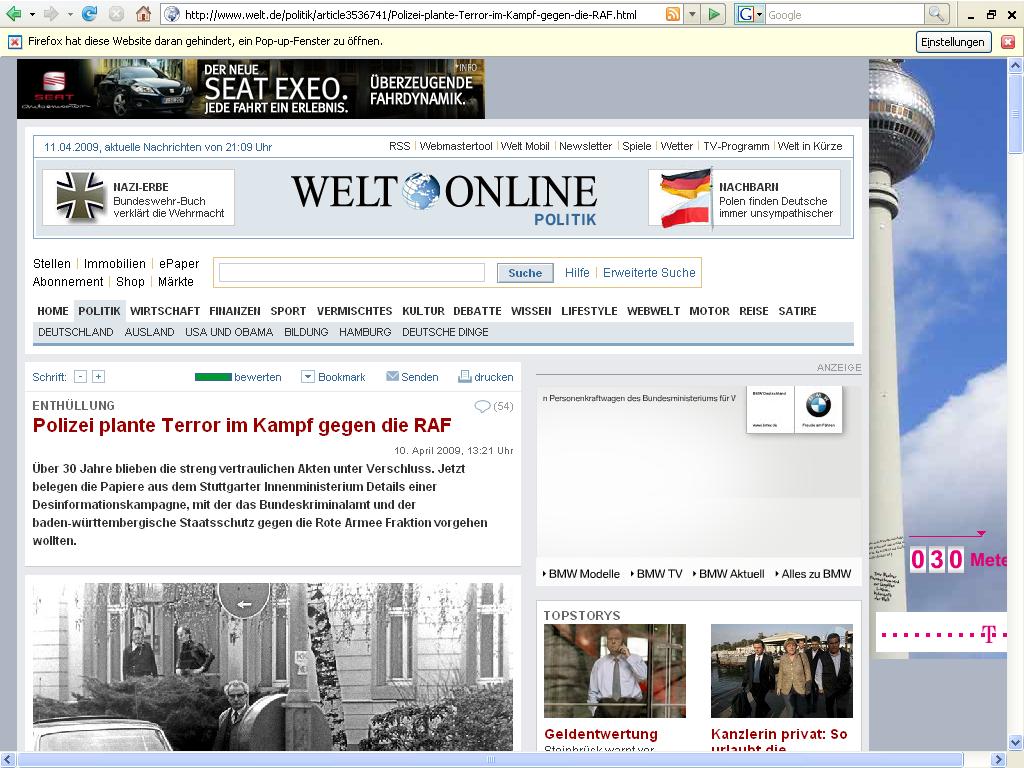
Task: Click the browser Back arrow
Action: (x=13, y=14)
